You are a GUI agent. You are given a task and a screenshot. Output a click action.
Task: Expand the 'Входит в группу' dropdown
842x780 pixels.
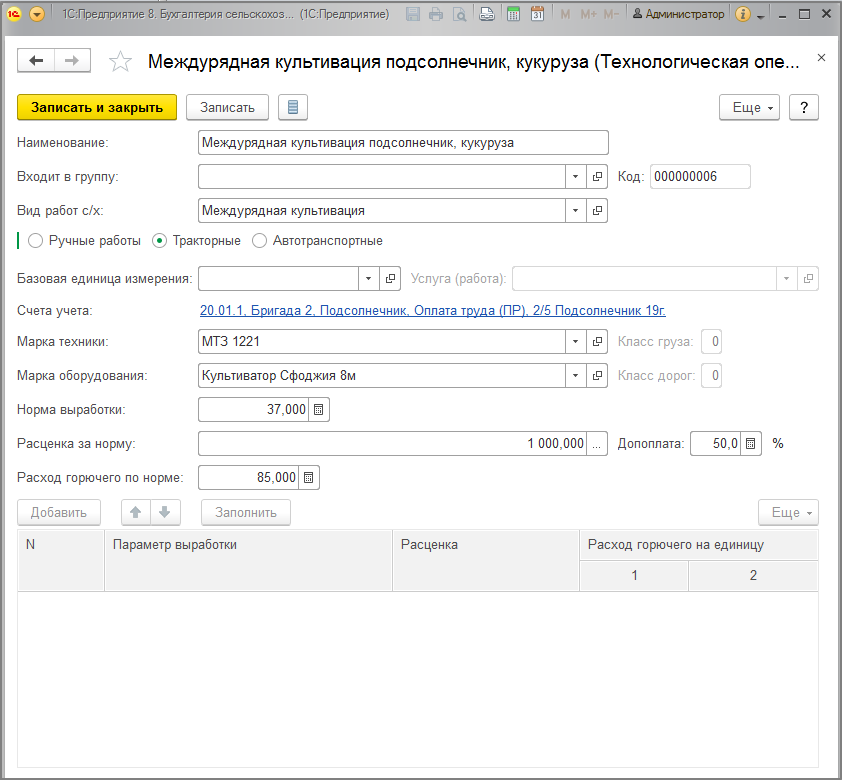click(x=576, y=177)
